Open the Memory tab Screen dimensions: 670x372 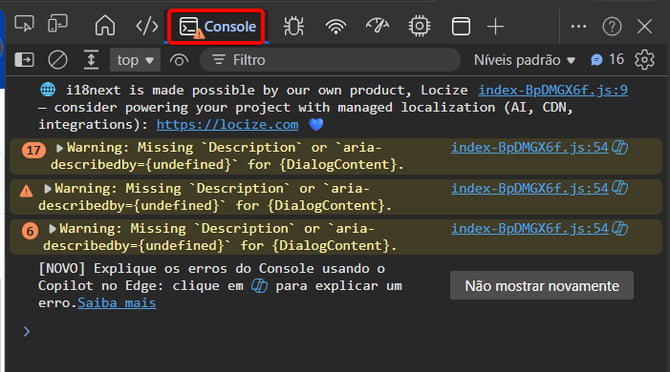pyautogui.click(x=419, y=26)
